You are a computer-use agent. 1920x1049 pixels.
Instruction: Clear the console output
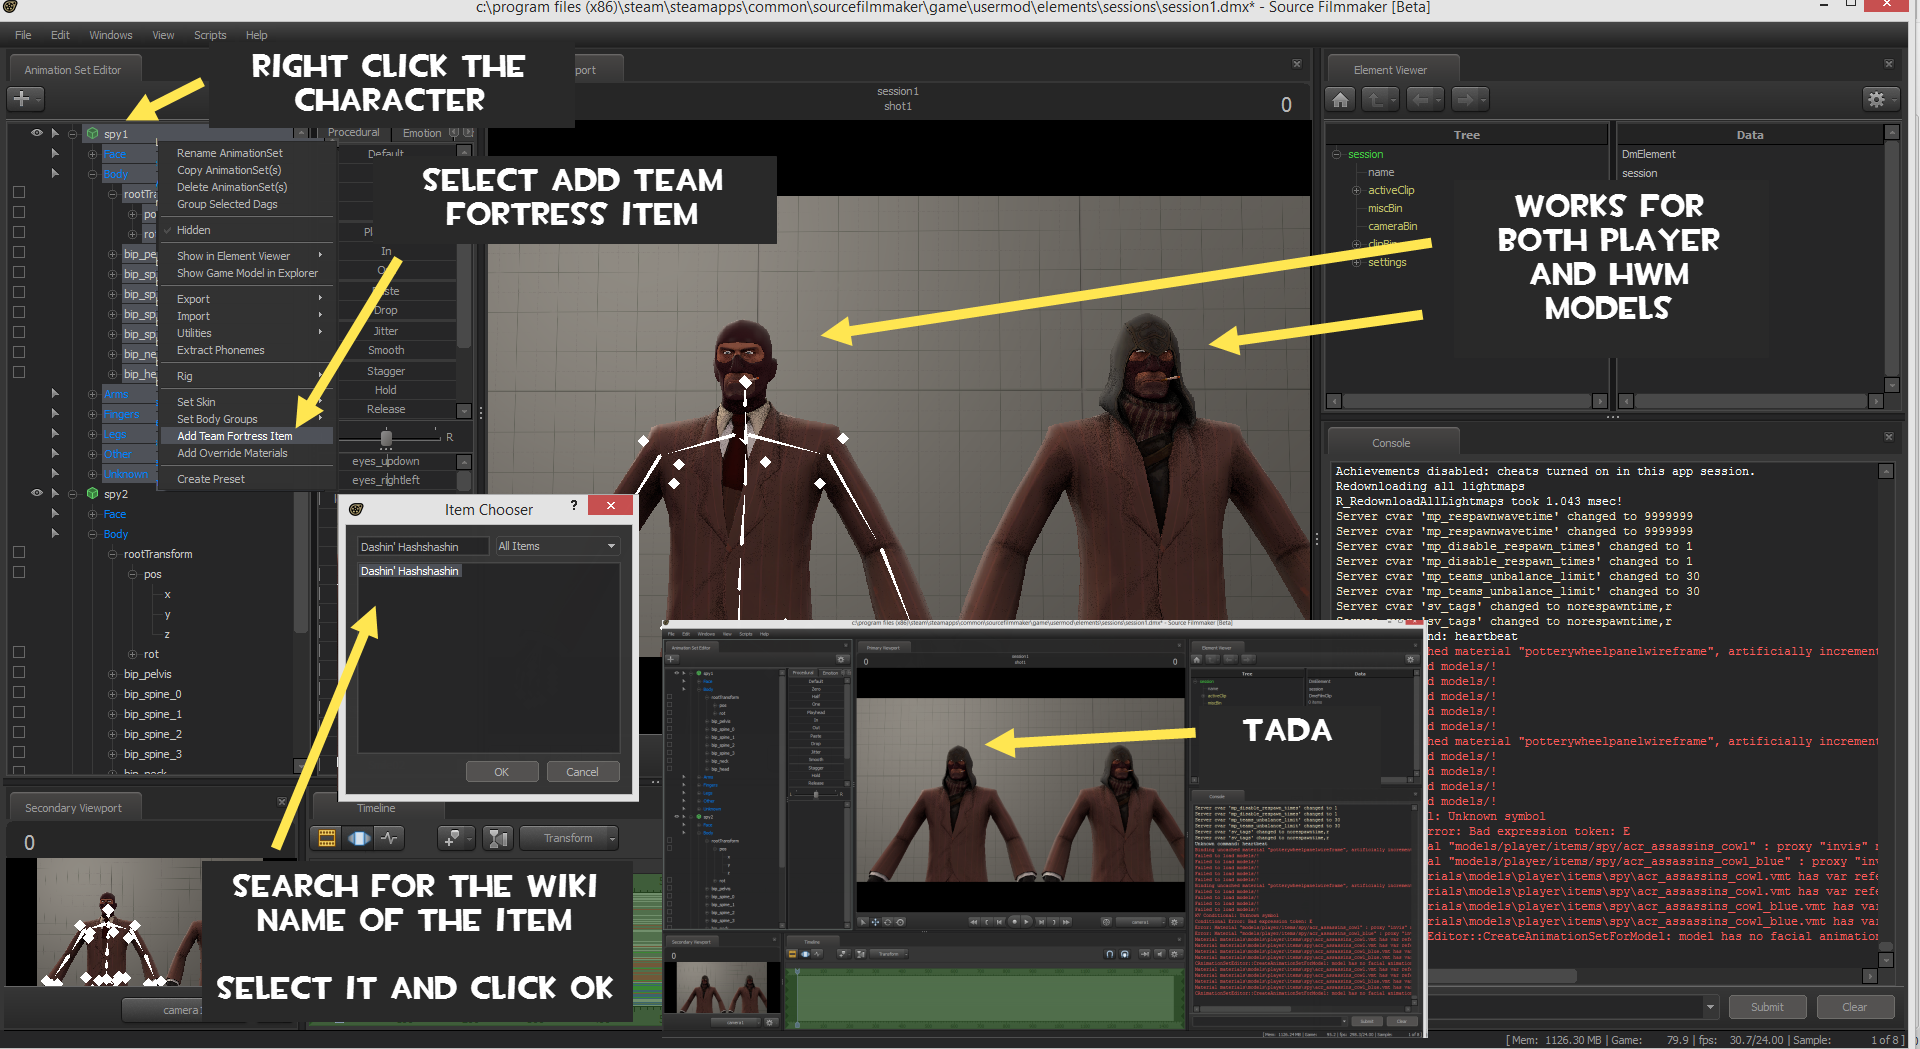coord(1854,1007)
